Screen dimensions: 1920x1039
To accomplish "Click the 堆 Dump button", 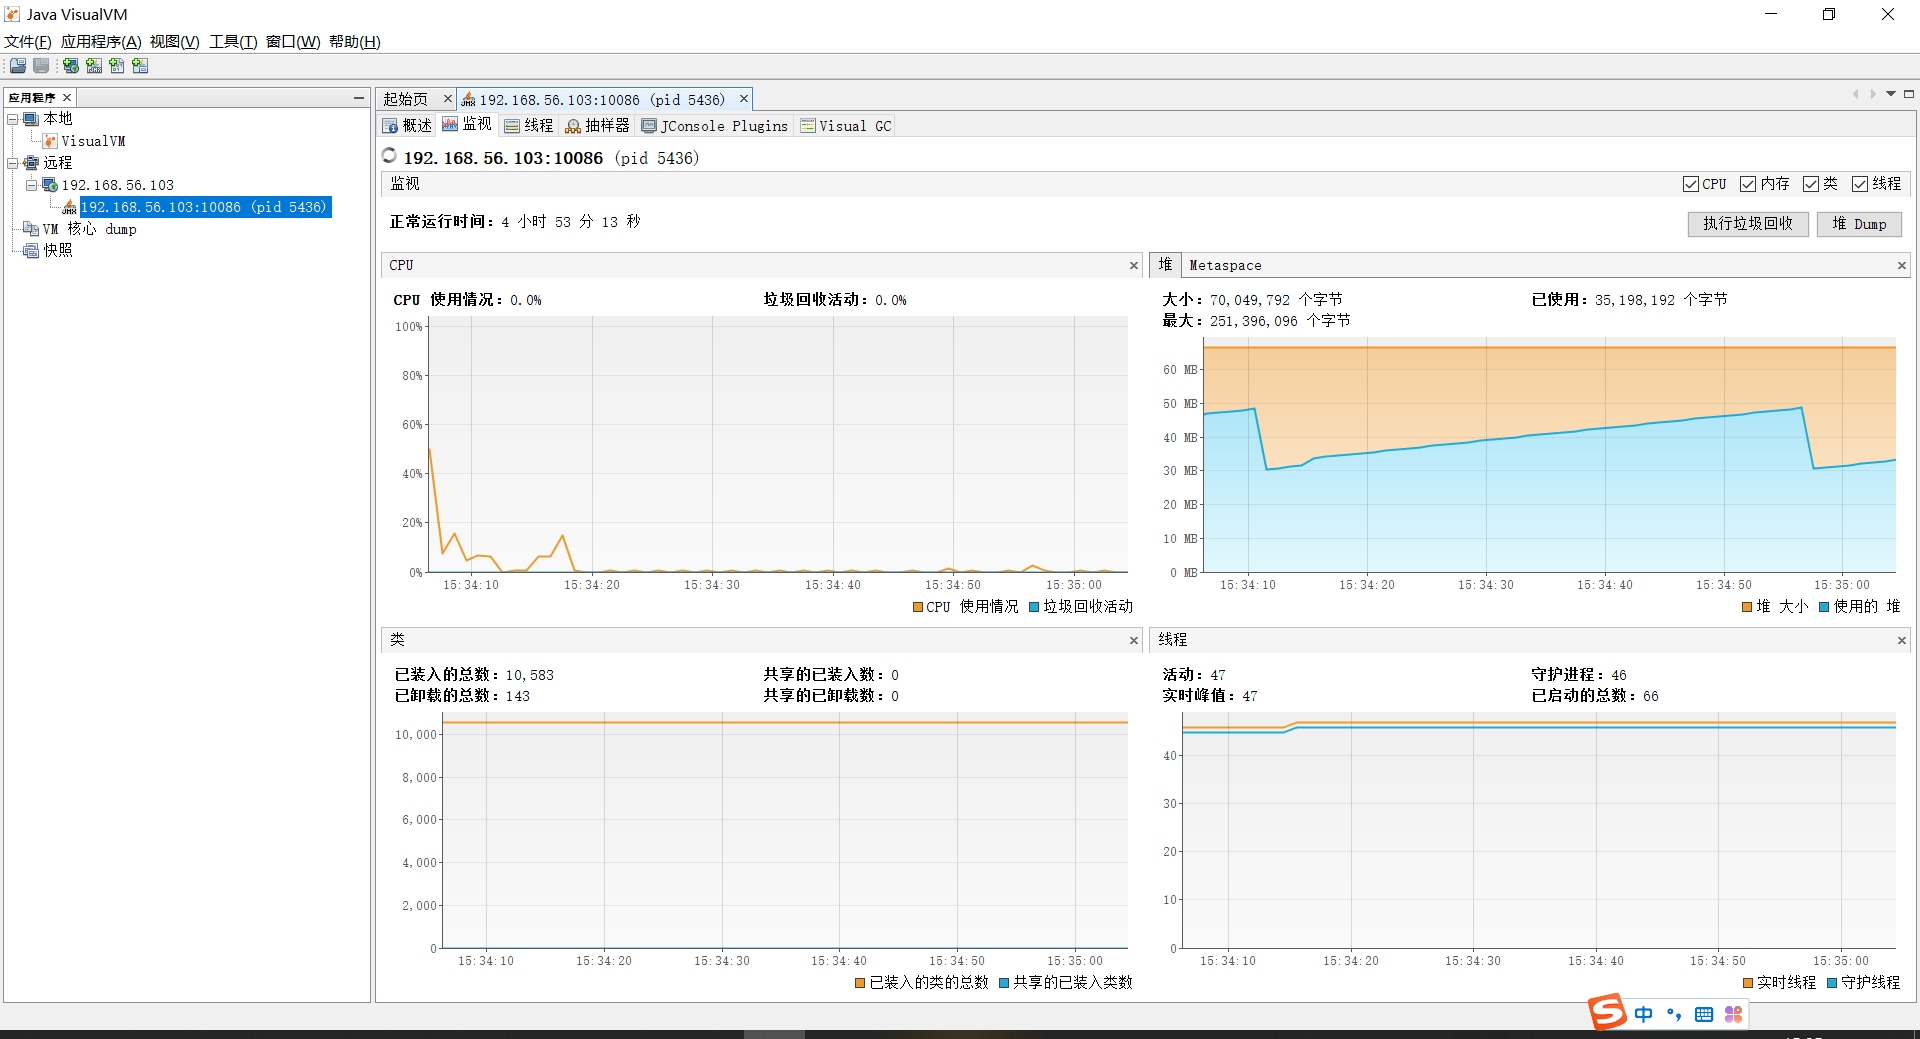I will tap(1859, 224).
